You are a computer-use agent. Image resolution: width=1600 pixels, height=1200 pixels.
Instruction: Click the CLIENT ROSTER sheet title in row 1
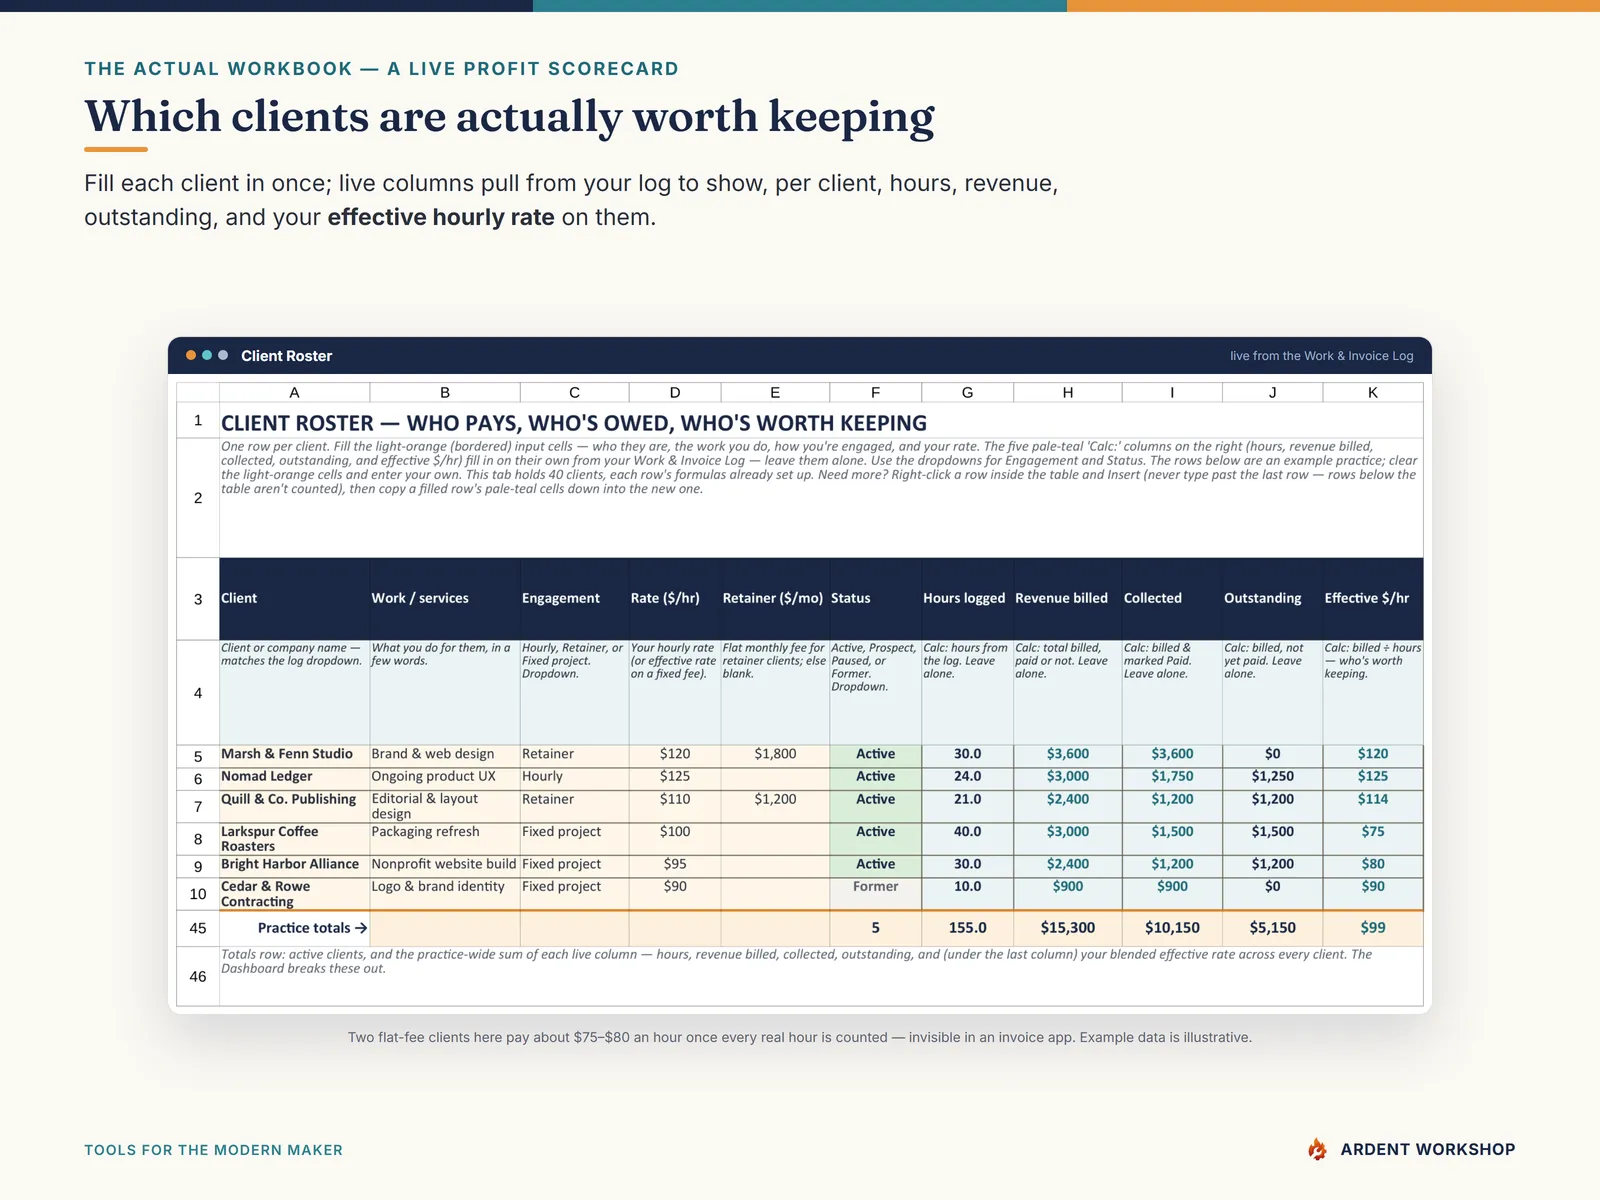pyautogui.click(x=574, y=423)
